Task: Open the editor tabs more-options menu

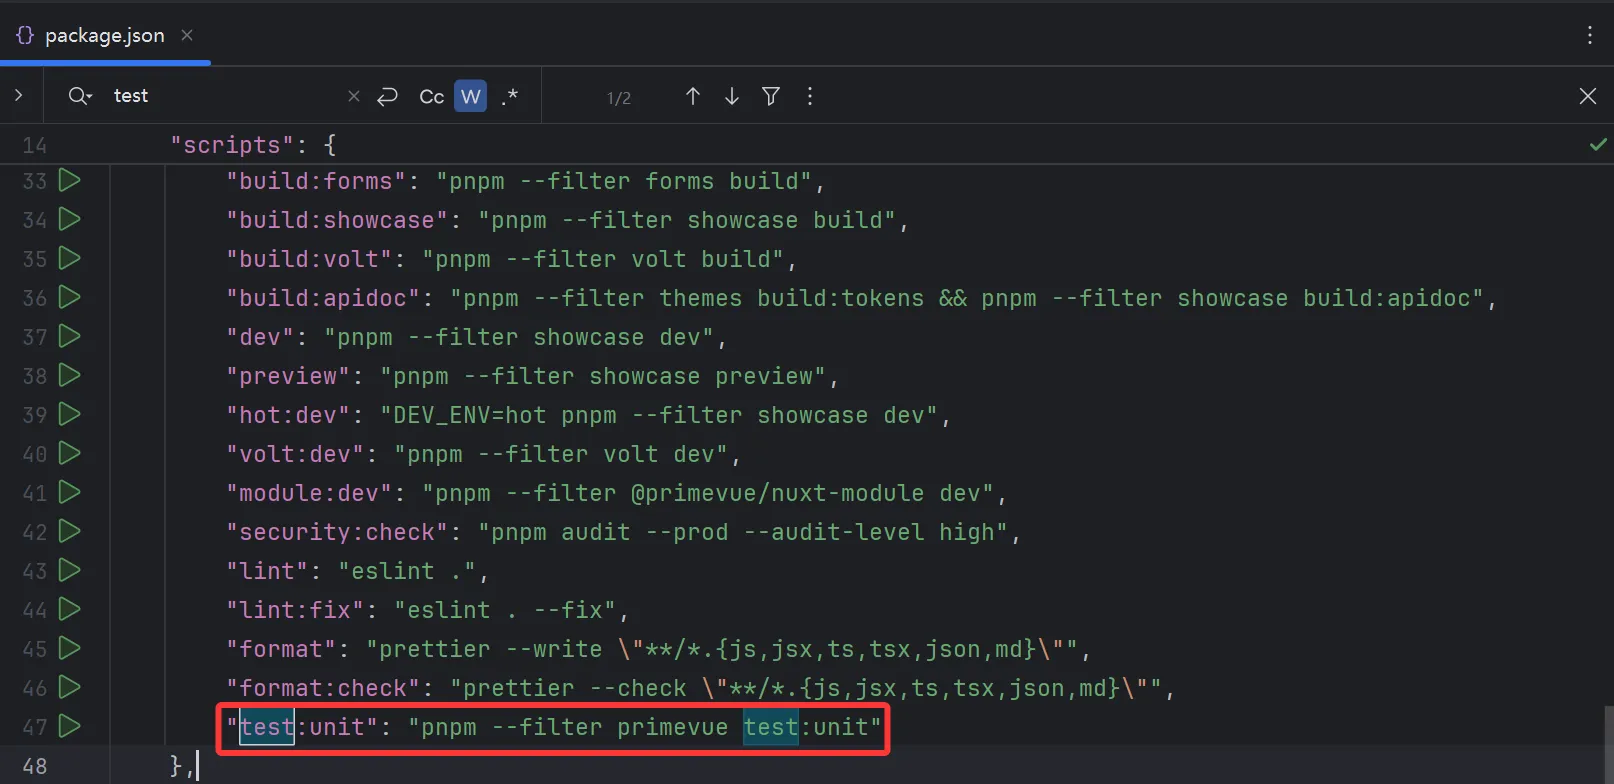Action: pyautogui.click(x=1590, y=35)
